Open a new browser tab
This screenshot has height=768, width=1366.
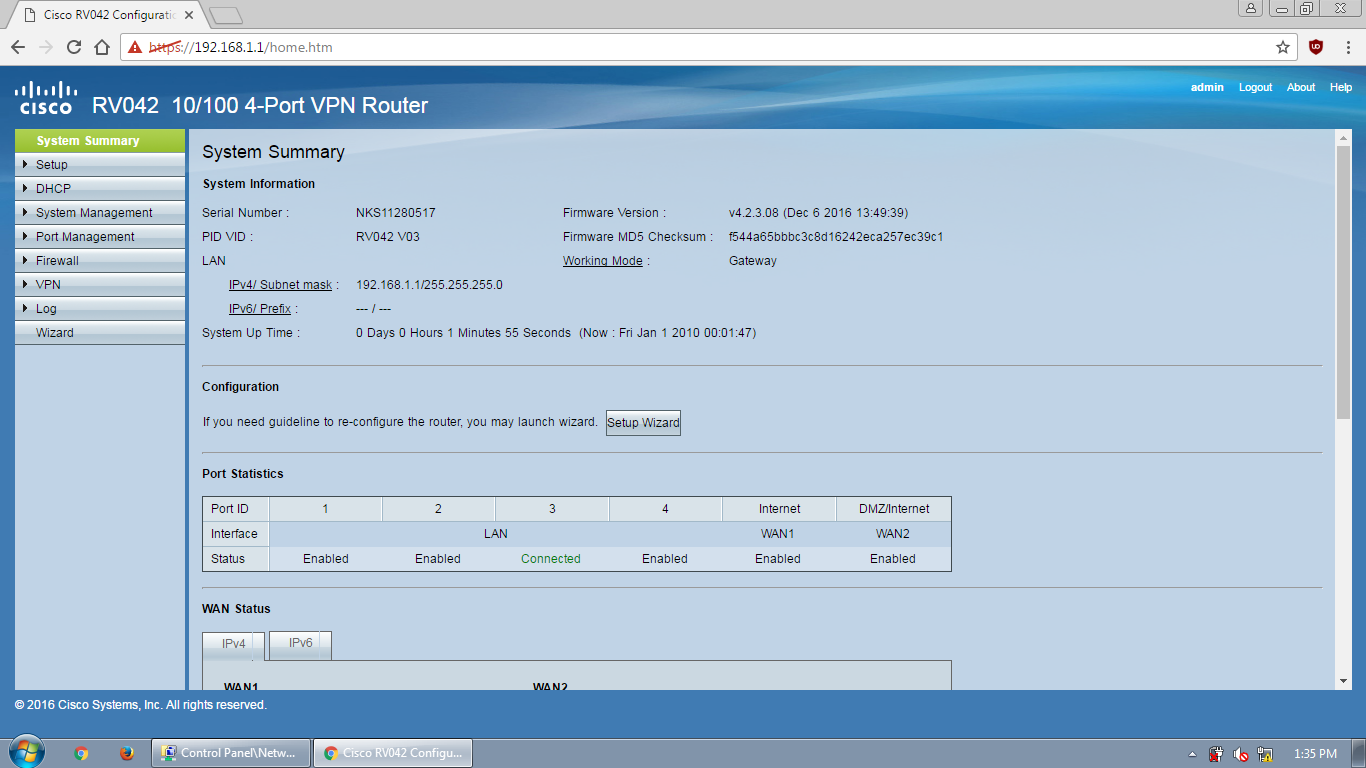click(x=227, y=15)
